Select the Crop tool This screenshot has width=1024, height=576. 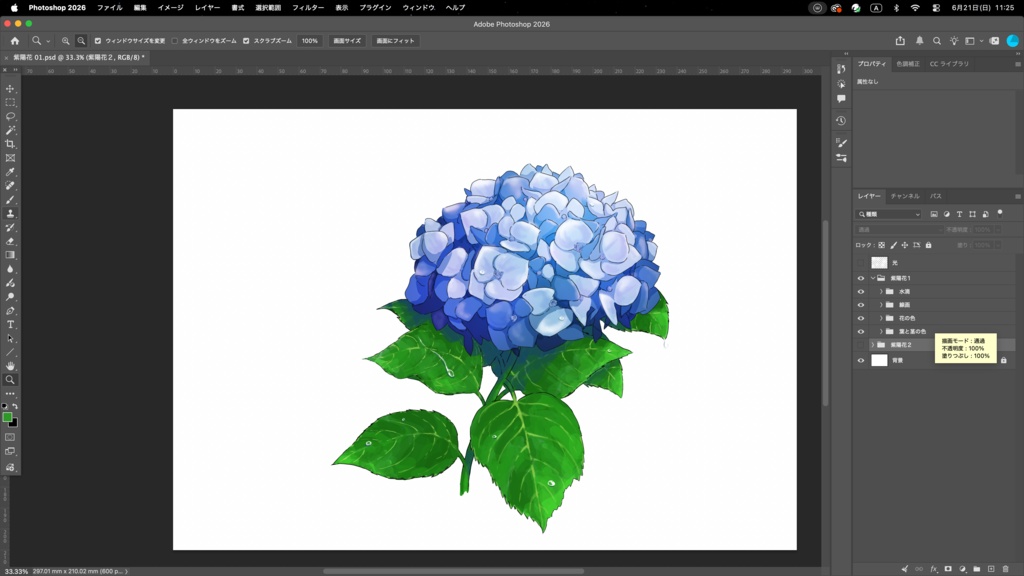click(x=10, y=144)
